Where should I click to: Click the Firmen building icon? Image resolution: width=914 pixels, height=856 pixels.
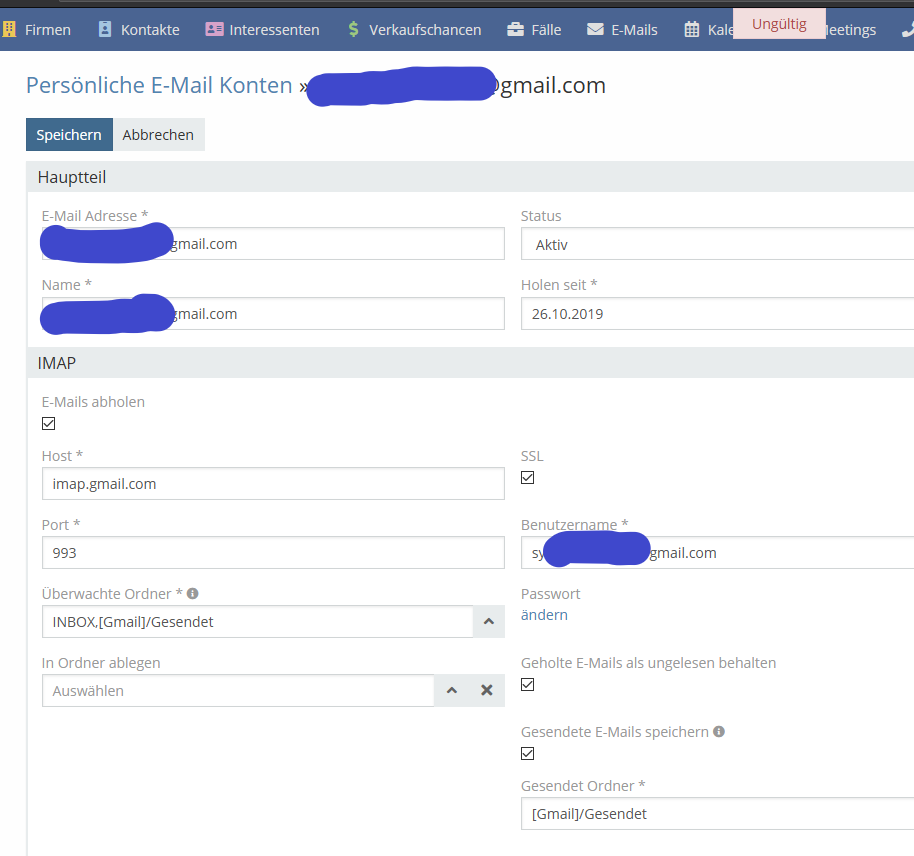(10, 30)
